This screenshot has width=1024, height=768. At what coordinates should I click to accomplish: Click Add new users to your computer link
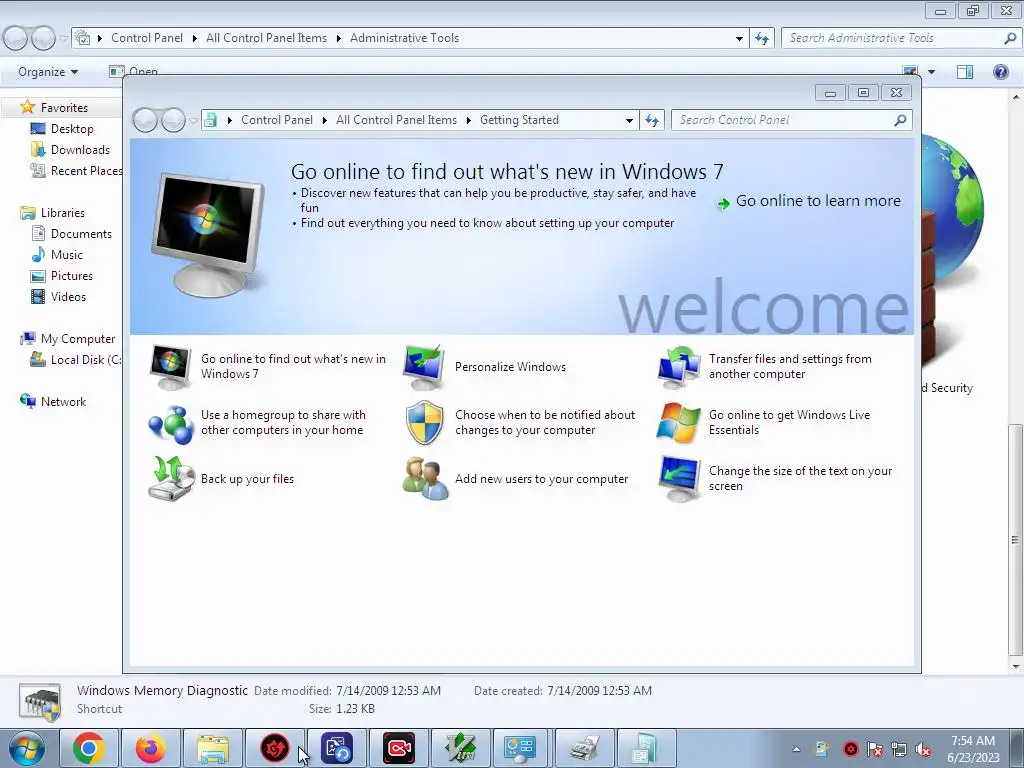(541, 479)
